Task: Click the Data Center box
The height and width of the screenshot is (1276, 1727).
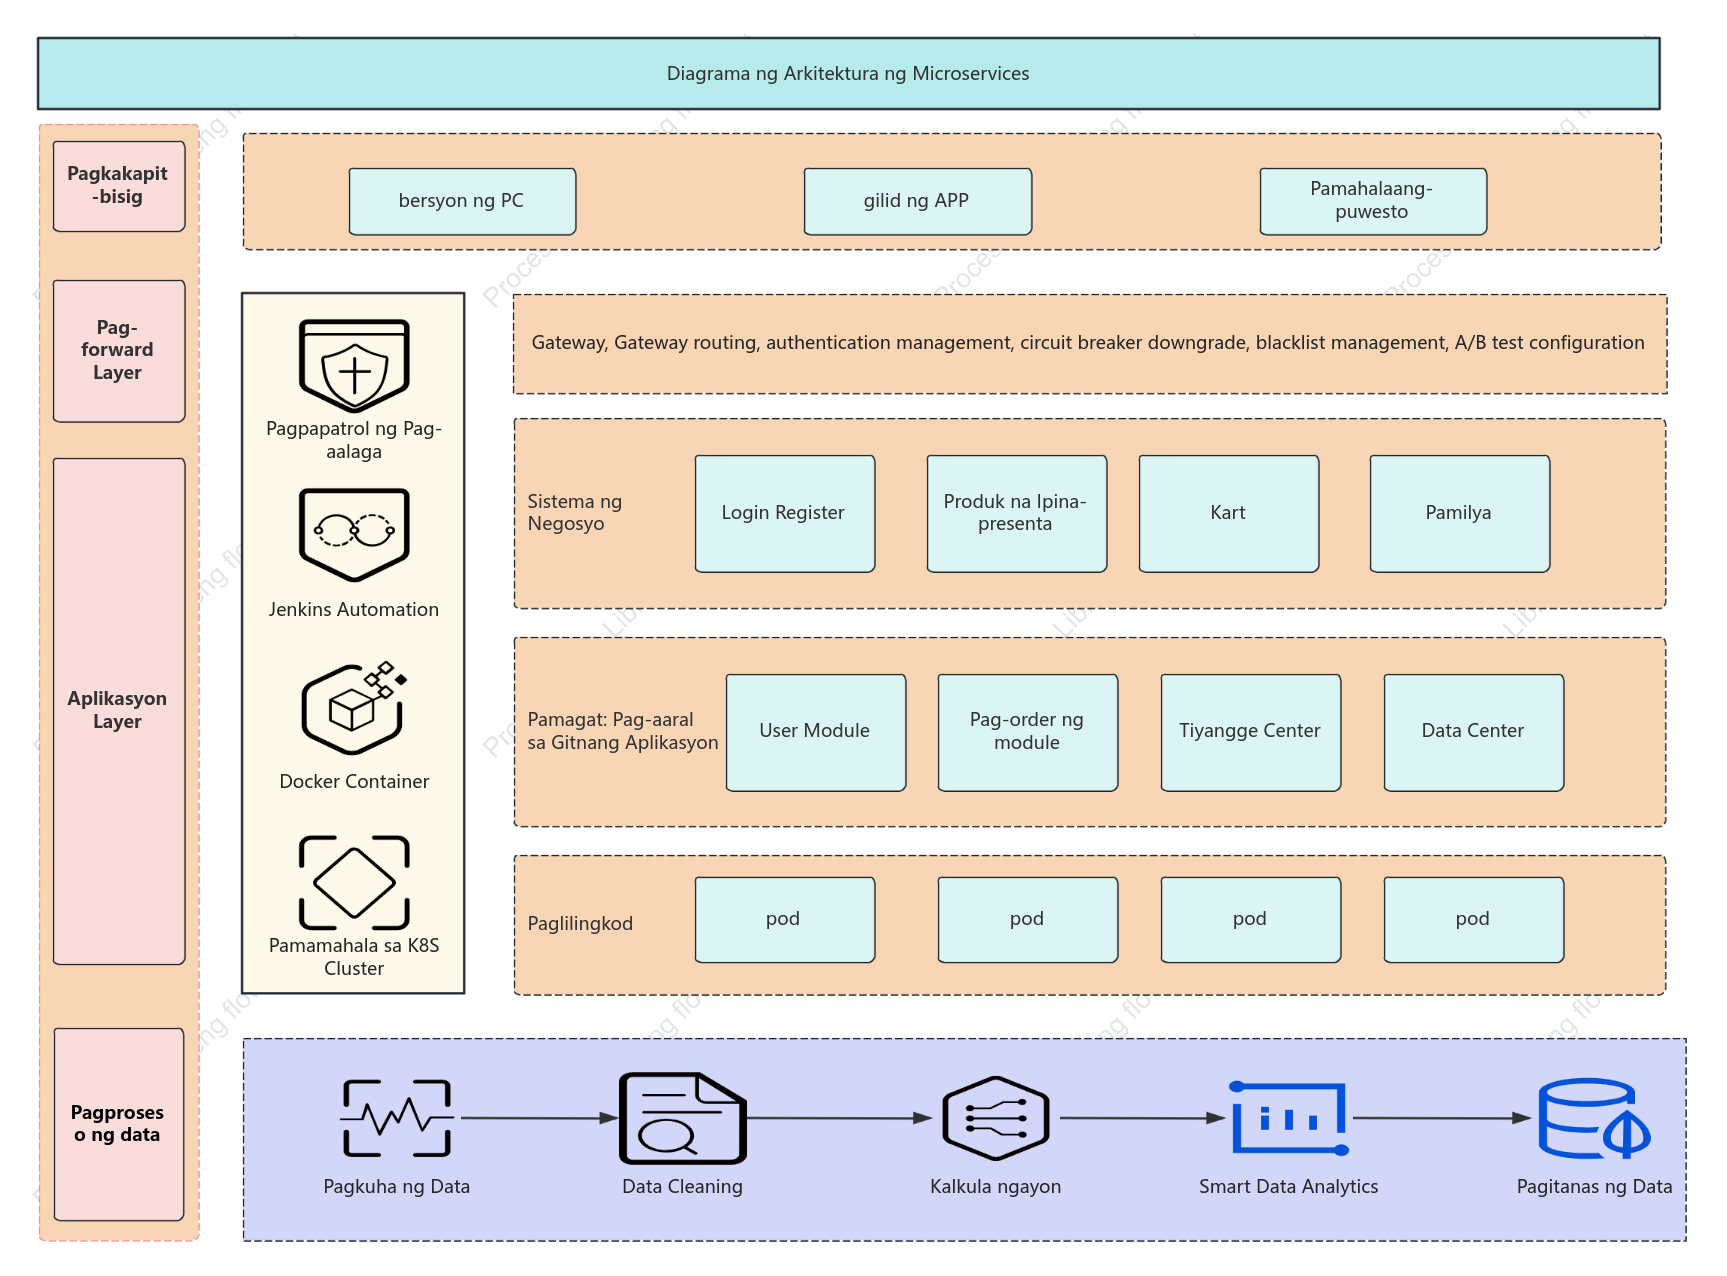Action: point(1473,732)
